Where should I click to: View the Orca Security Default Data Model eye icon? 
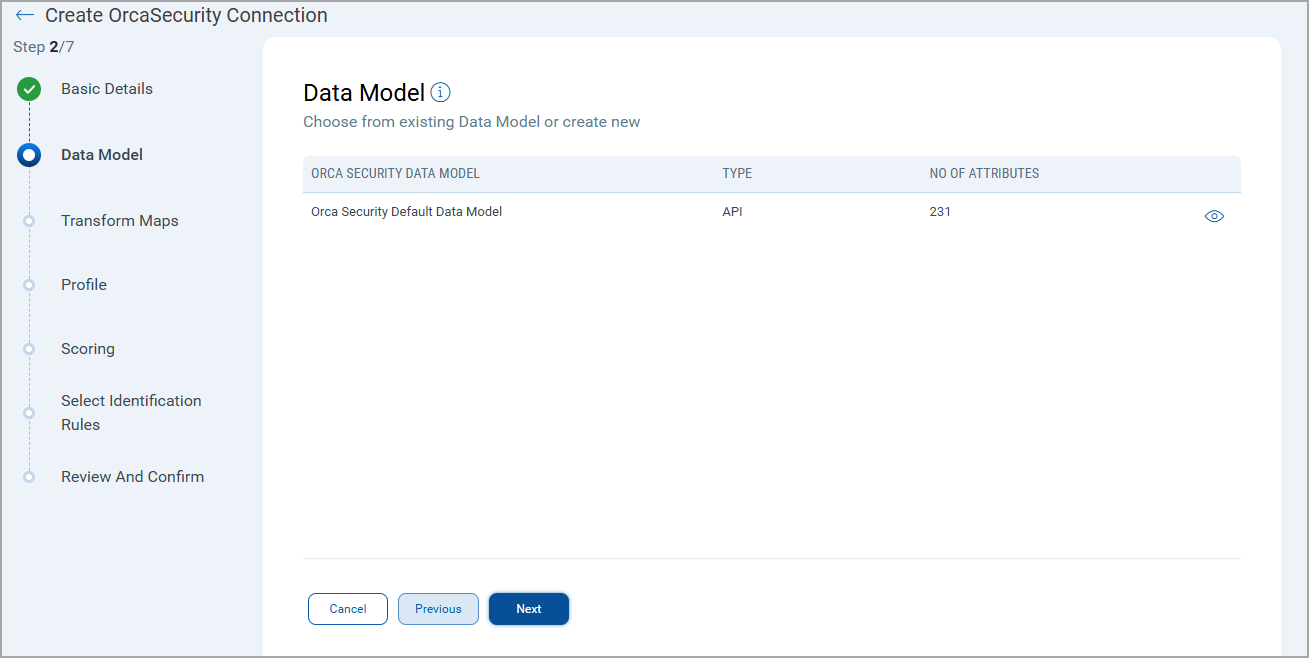(1214, 216)
